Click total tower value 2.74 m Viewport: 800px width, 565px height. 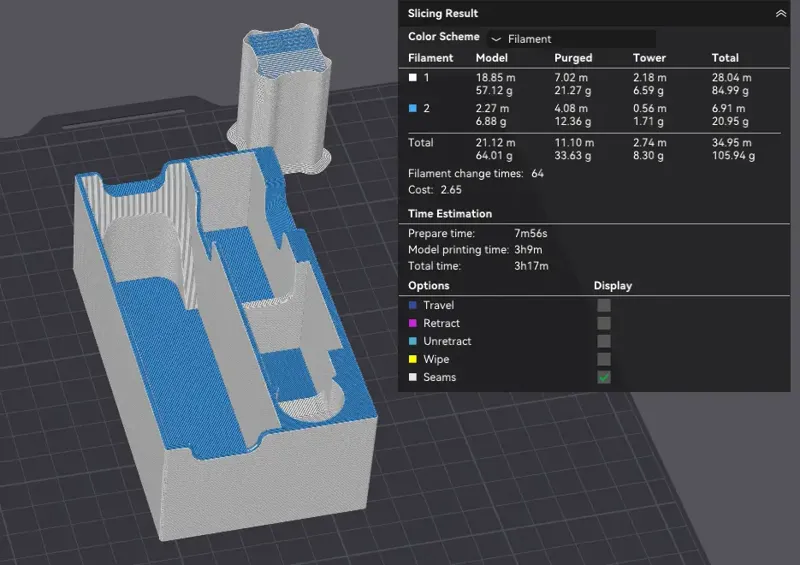pyautogui.click(x=649, y=142)
